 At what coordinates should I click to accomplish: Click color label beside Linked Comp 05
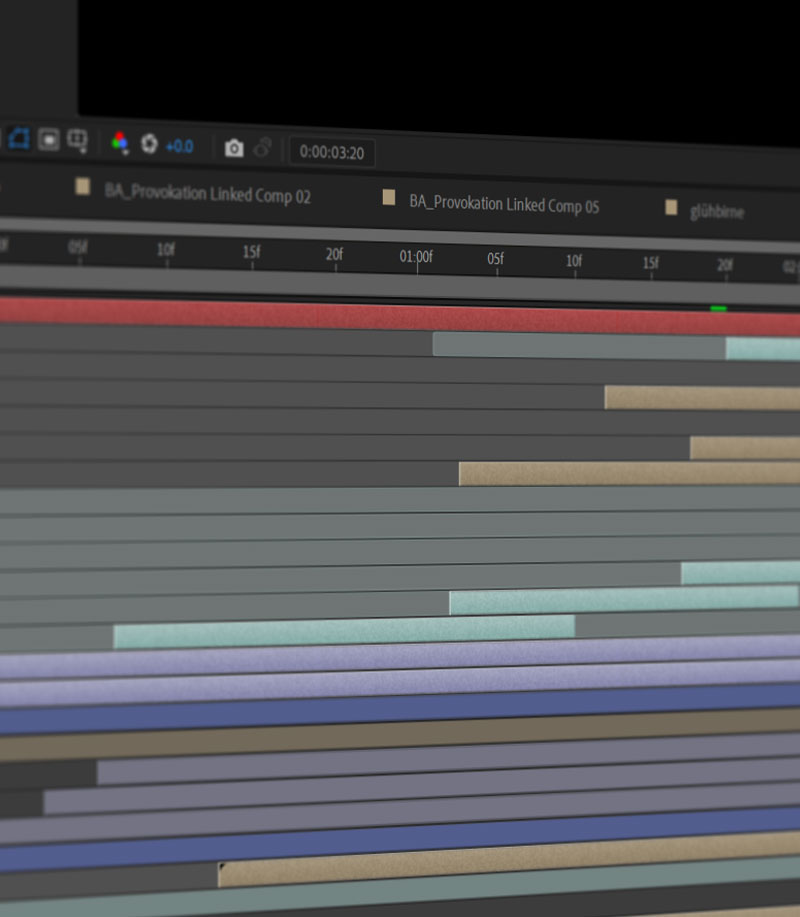[x=389, y=198]
